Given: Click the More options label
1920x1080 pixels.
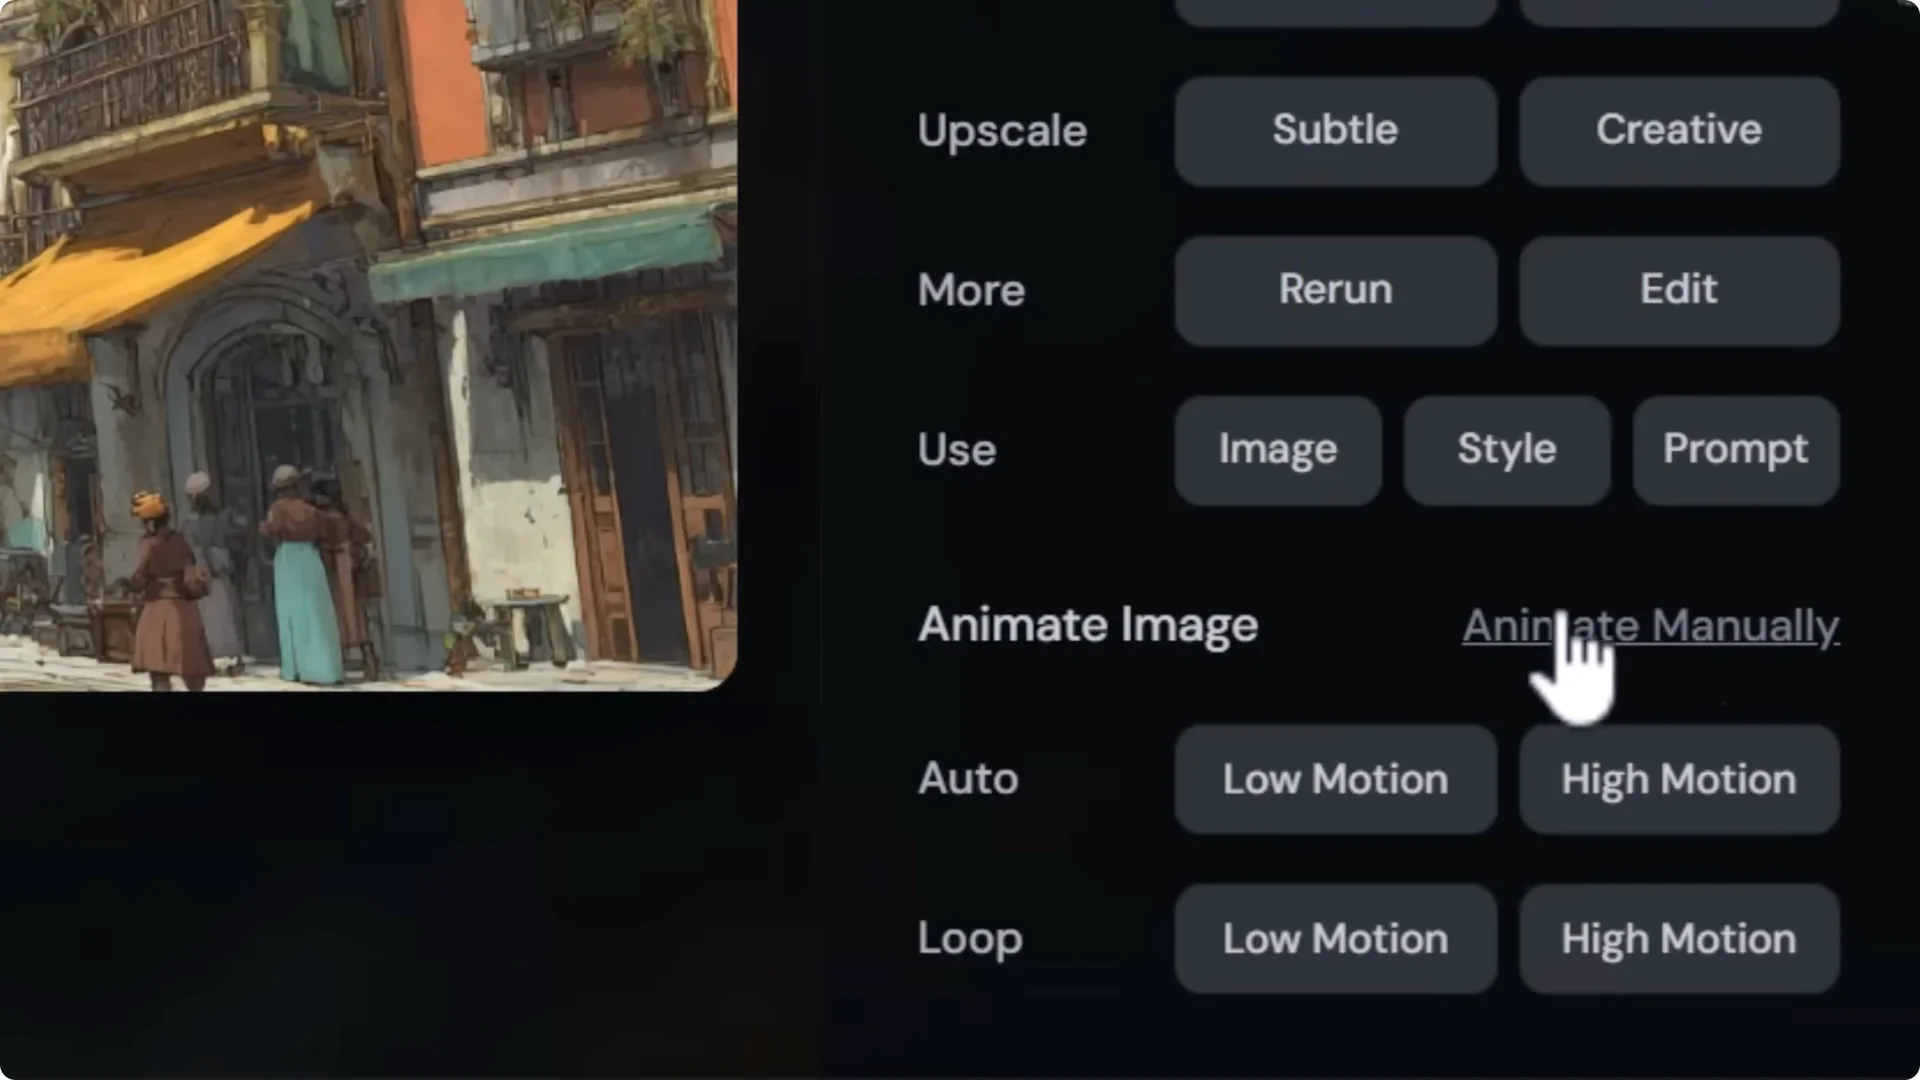Looking at the screenshot, I should coord(970,290).
